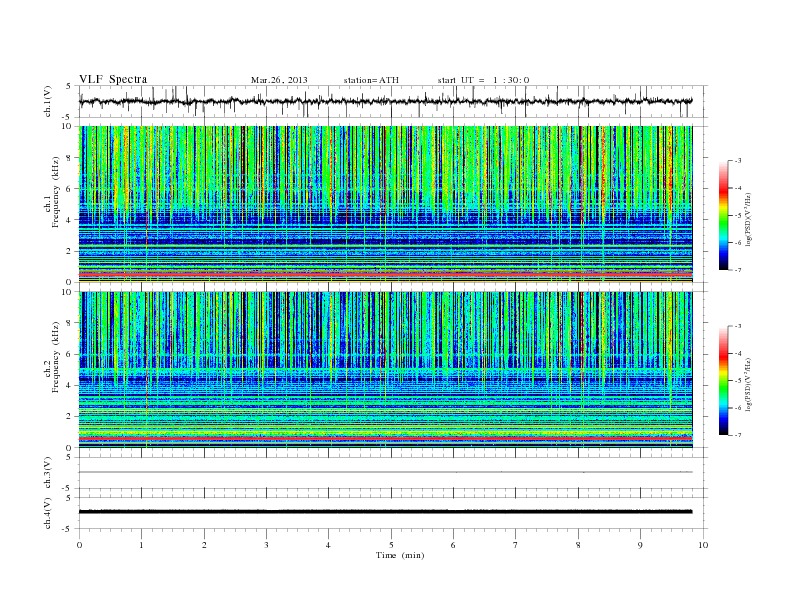
Task: Click the "7" time axis tick label
Action: (516, 545)
